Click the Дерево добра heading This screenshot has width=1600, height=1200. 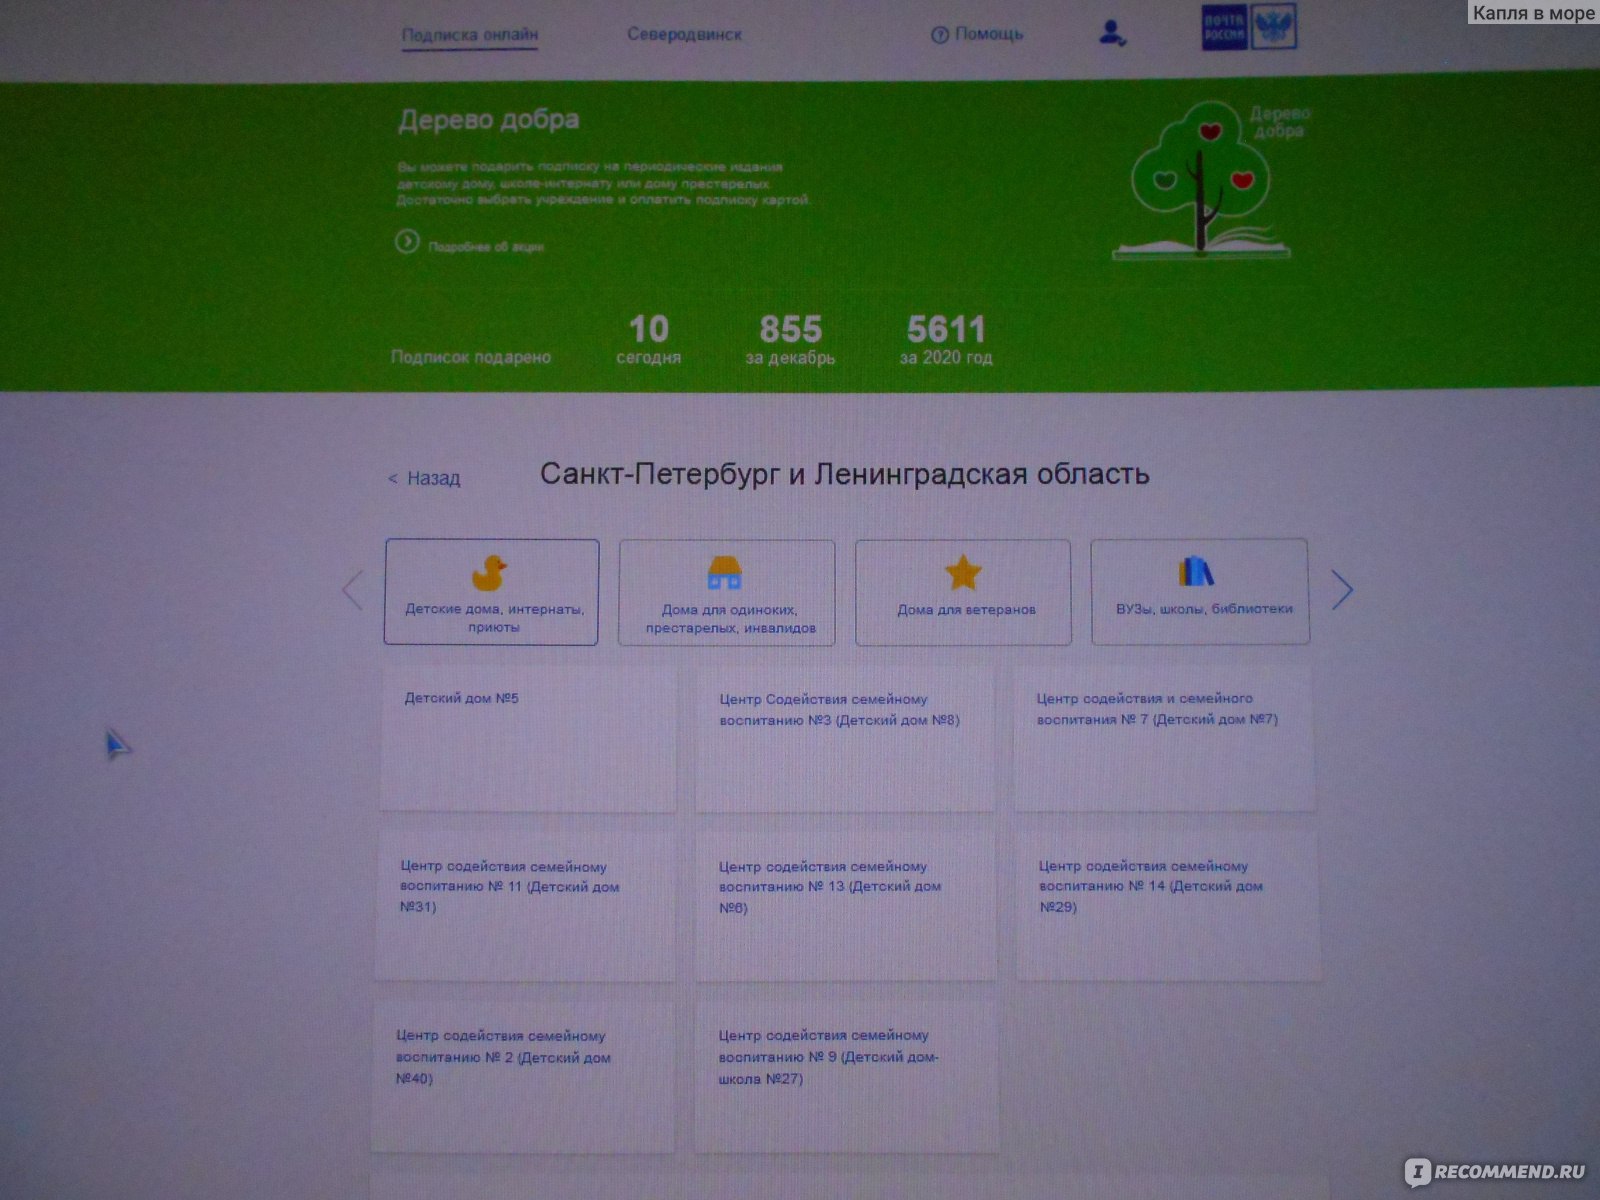[488, 120]
